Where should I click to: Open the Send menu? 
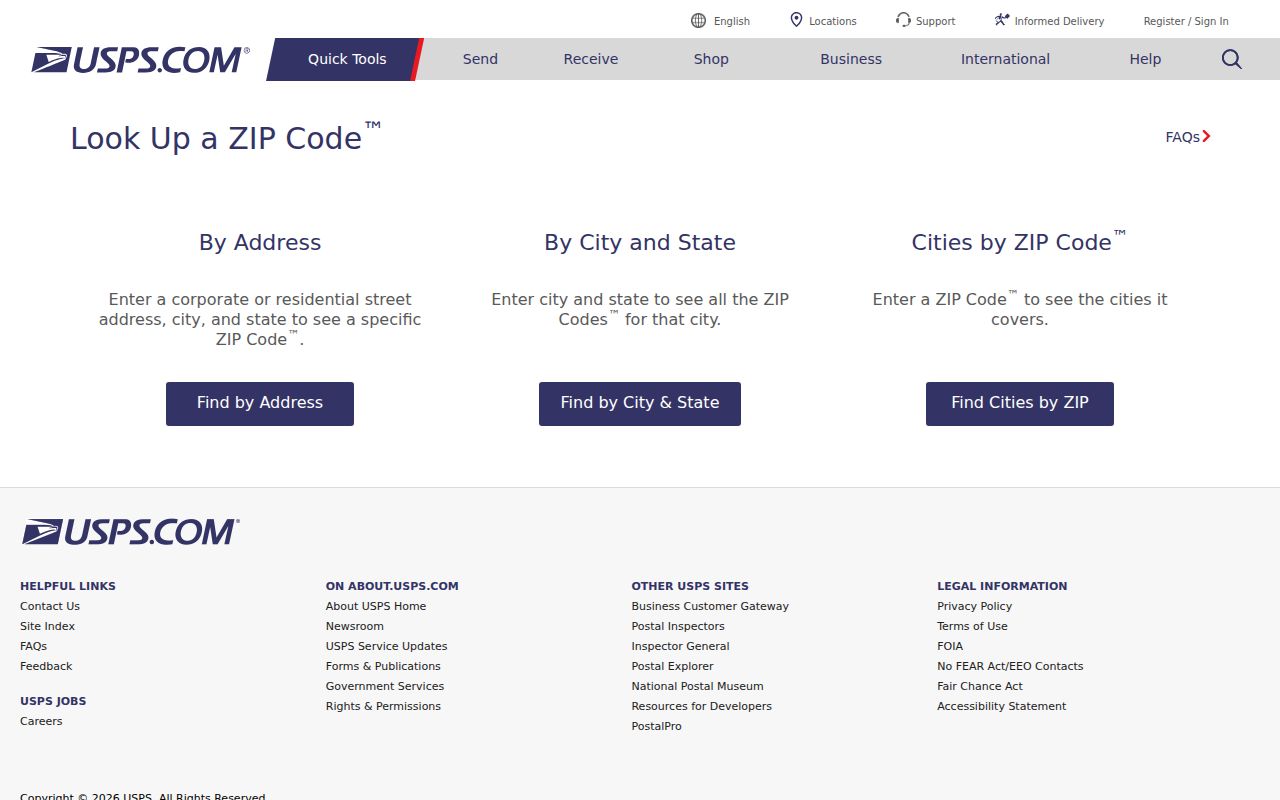point(480,59)
